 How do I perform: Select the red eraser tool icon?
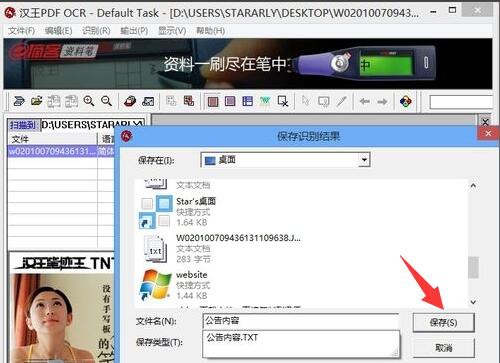point(130,101)
